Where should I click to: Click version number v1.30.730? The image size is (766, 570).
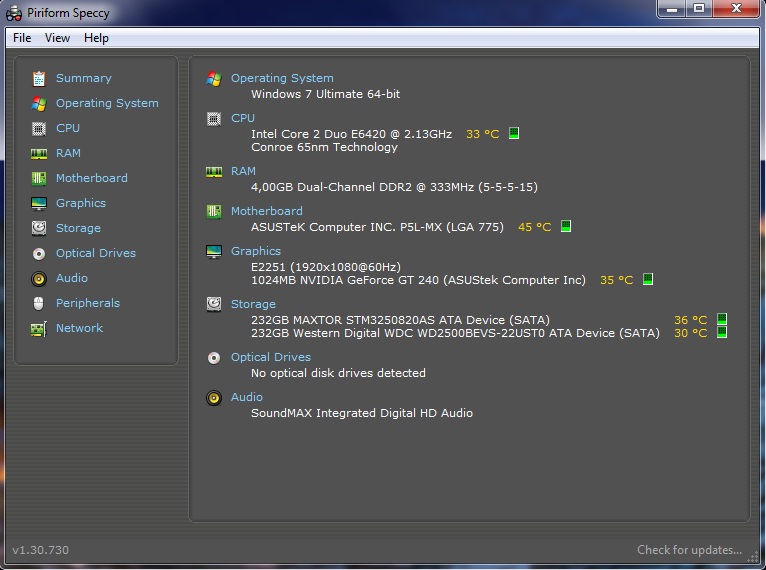[41, 550]
